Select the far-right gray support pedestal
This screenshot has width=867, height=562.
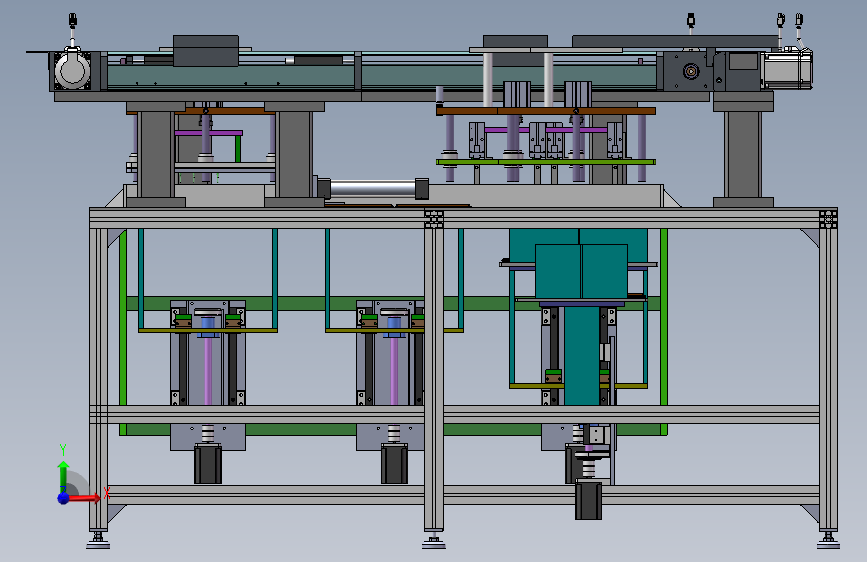(x=743, y=149)
